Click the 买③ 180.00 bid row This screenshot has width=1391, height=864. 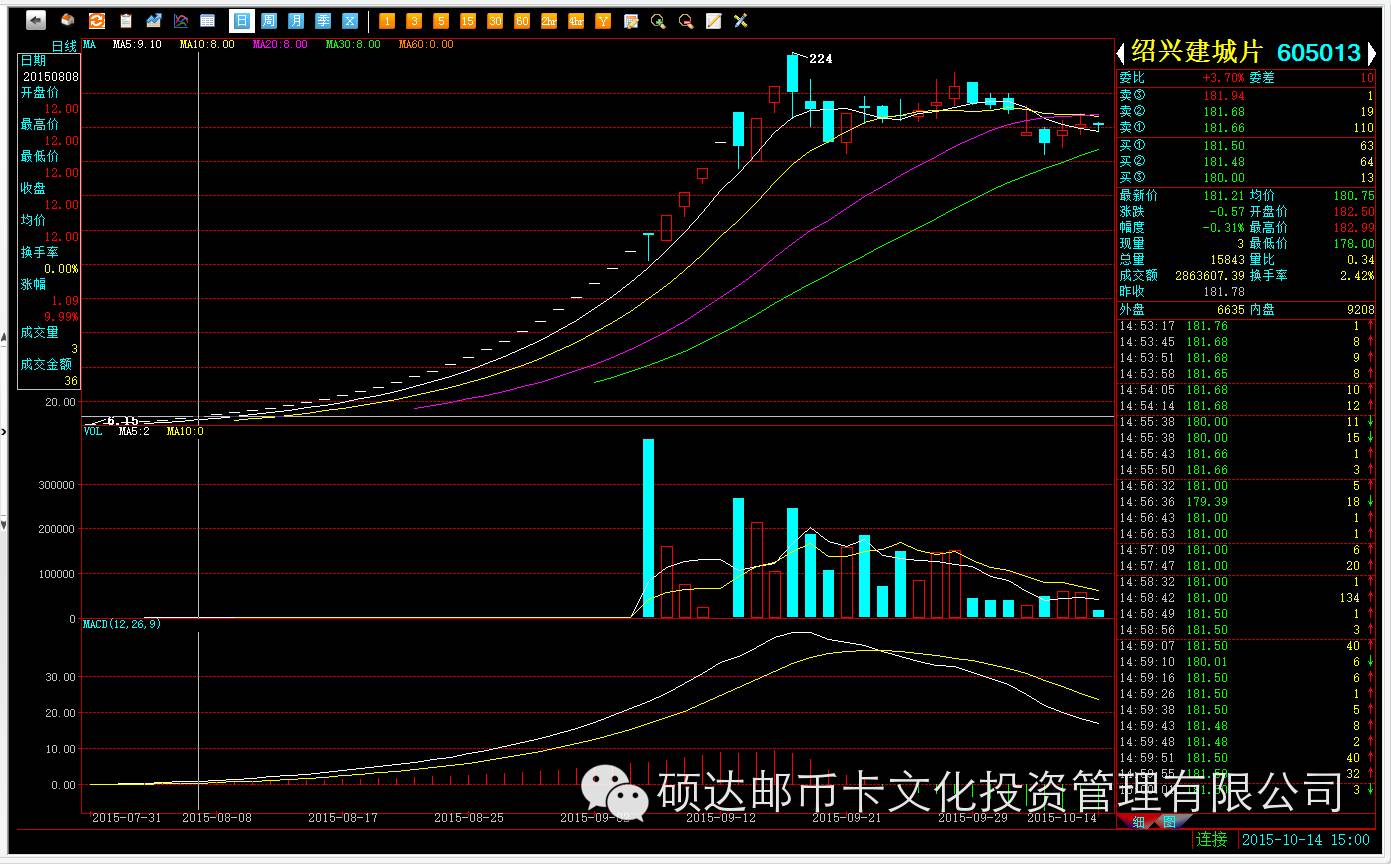click(1246, 178)
